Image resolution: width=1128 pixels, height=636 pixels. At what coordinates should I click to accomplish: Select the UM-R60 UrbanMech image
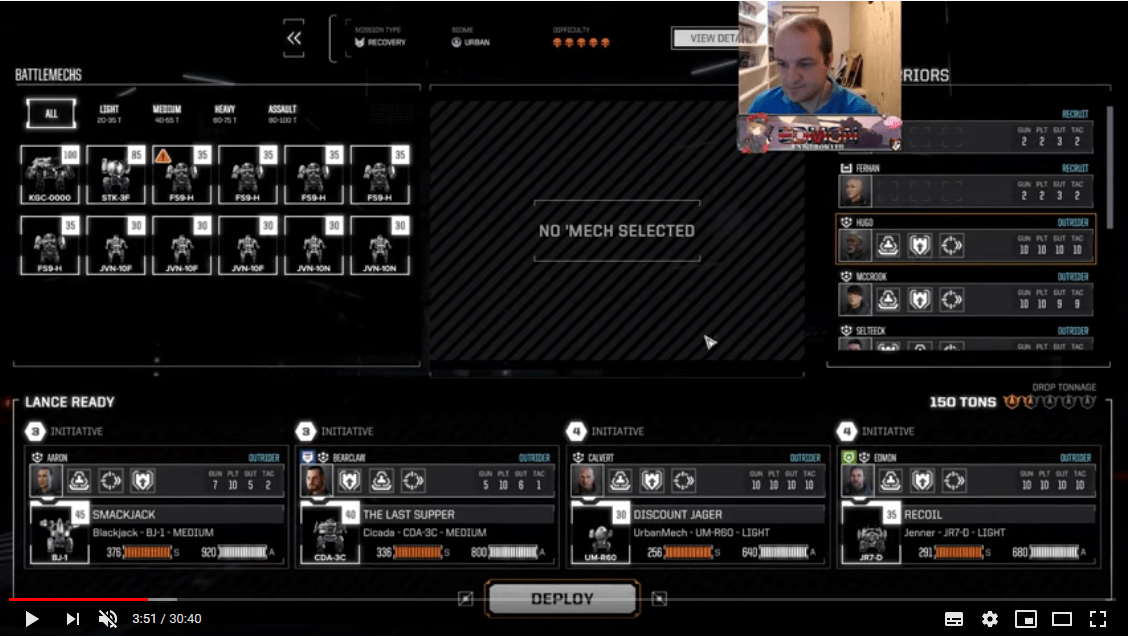[600, 535]
